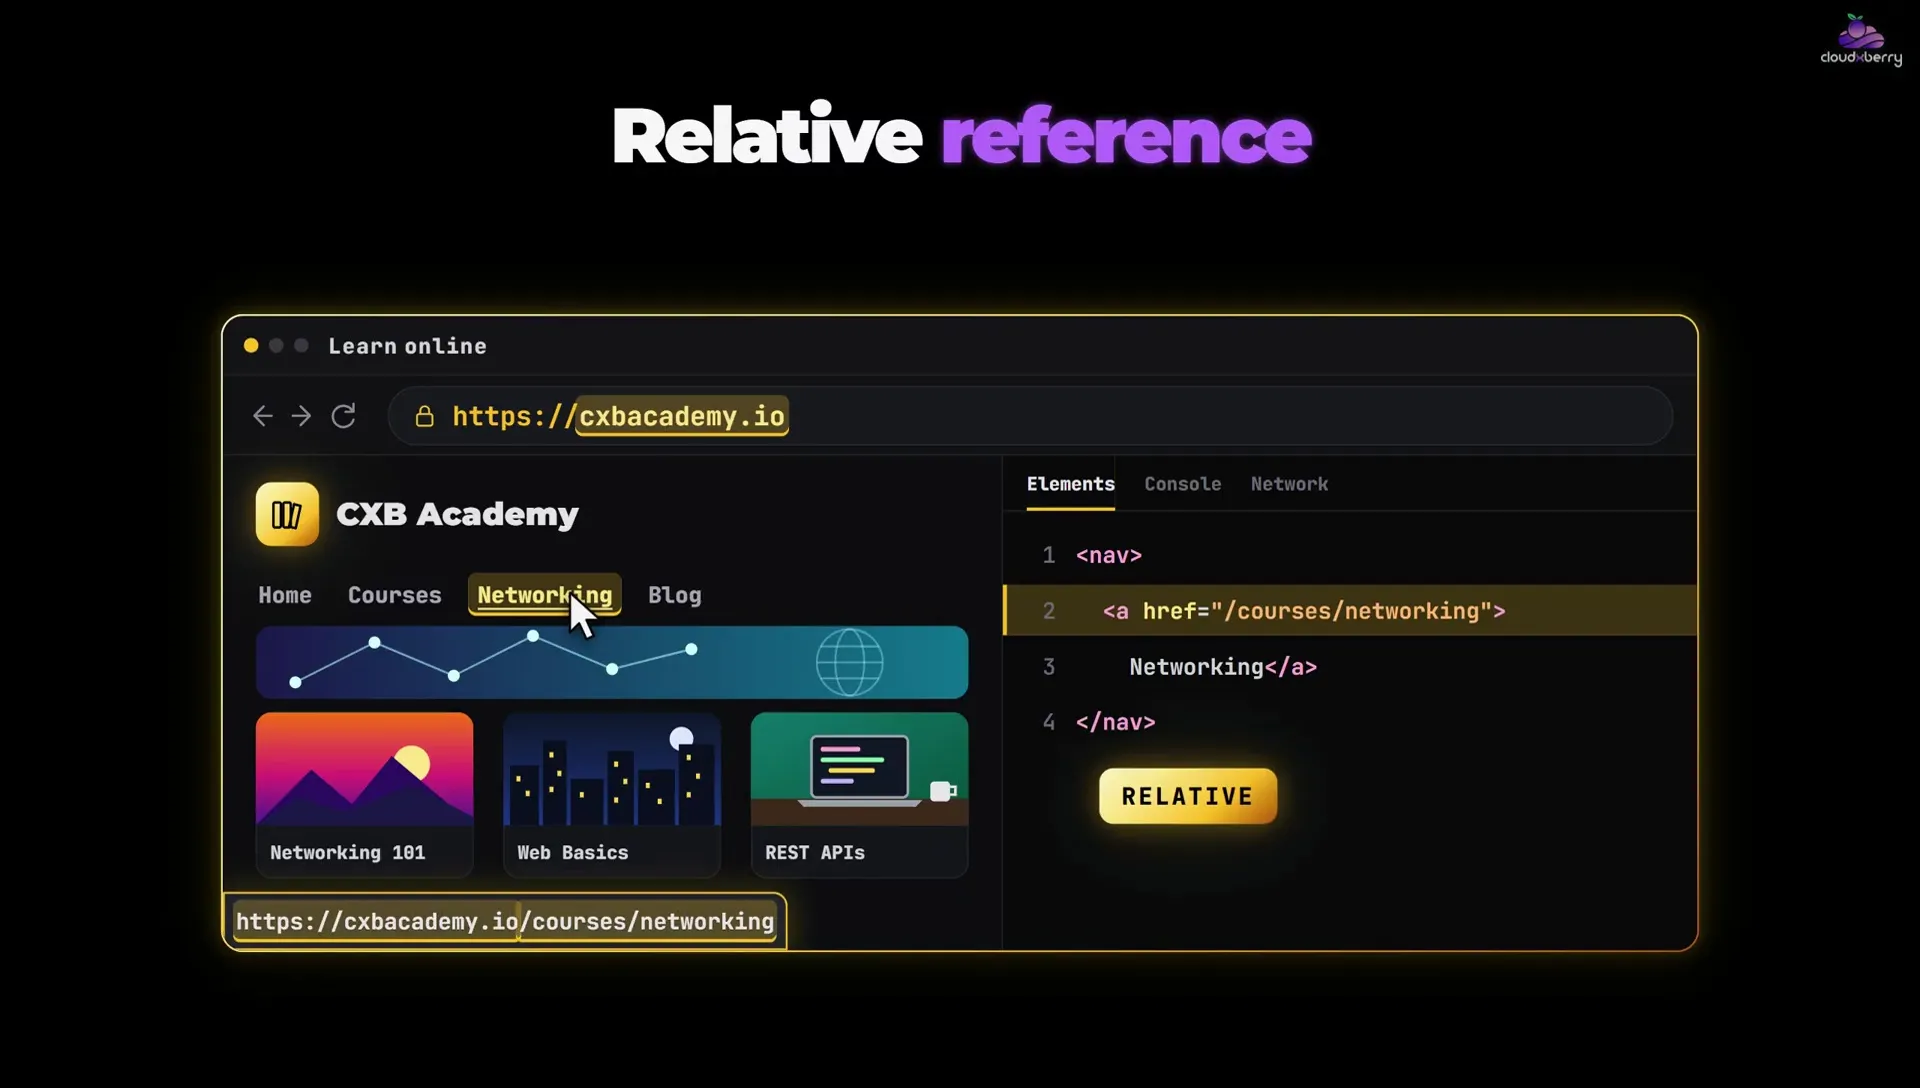This screenshot has width=1920, height=1088.
Task: Click the address bar showing cxbacademy.io
Action: [1030, 416]
